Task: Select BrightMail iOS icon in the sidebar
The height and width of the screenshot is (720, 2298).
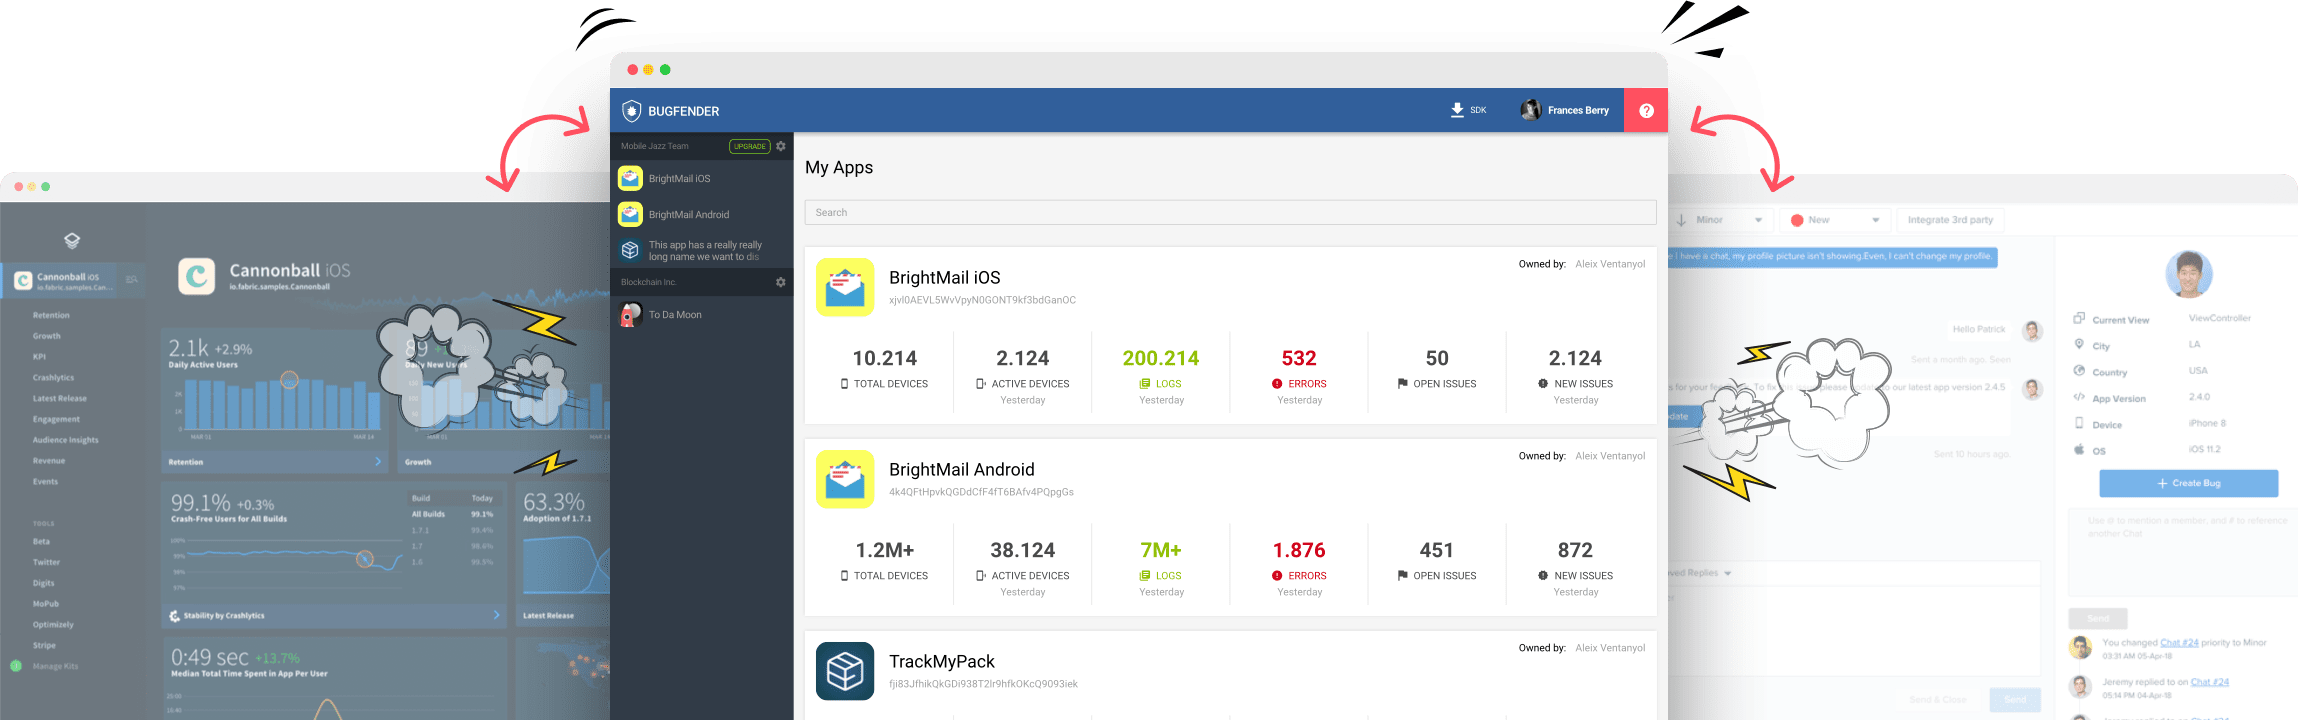Action: coord(630,178)
